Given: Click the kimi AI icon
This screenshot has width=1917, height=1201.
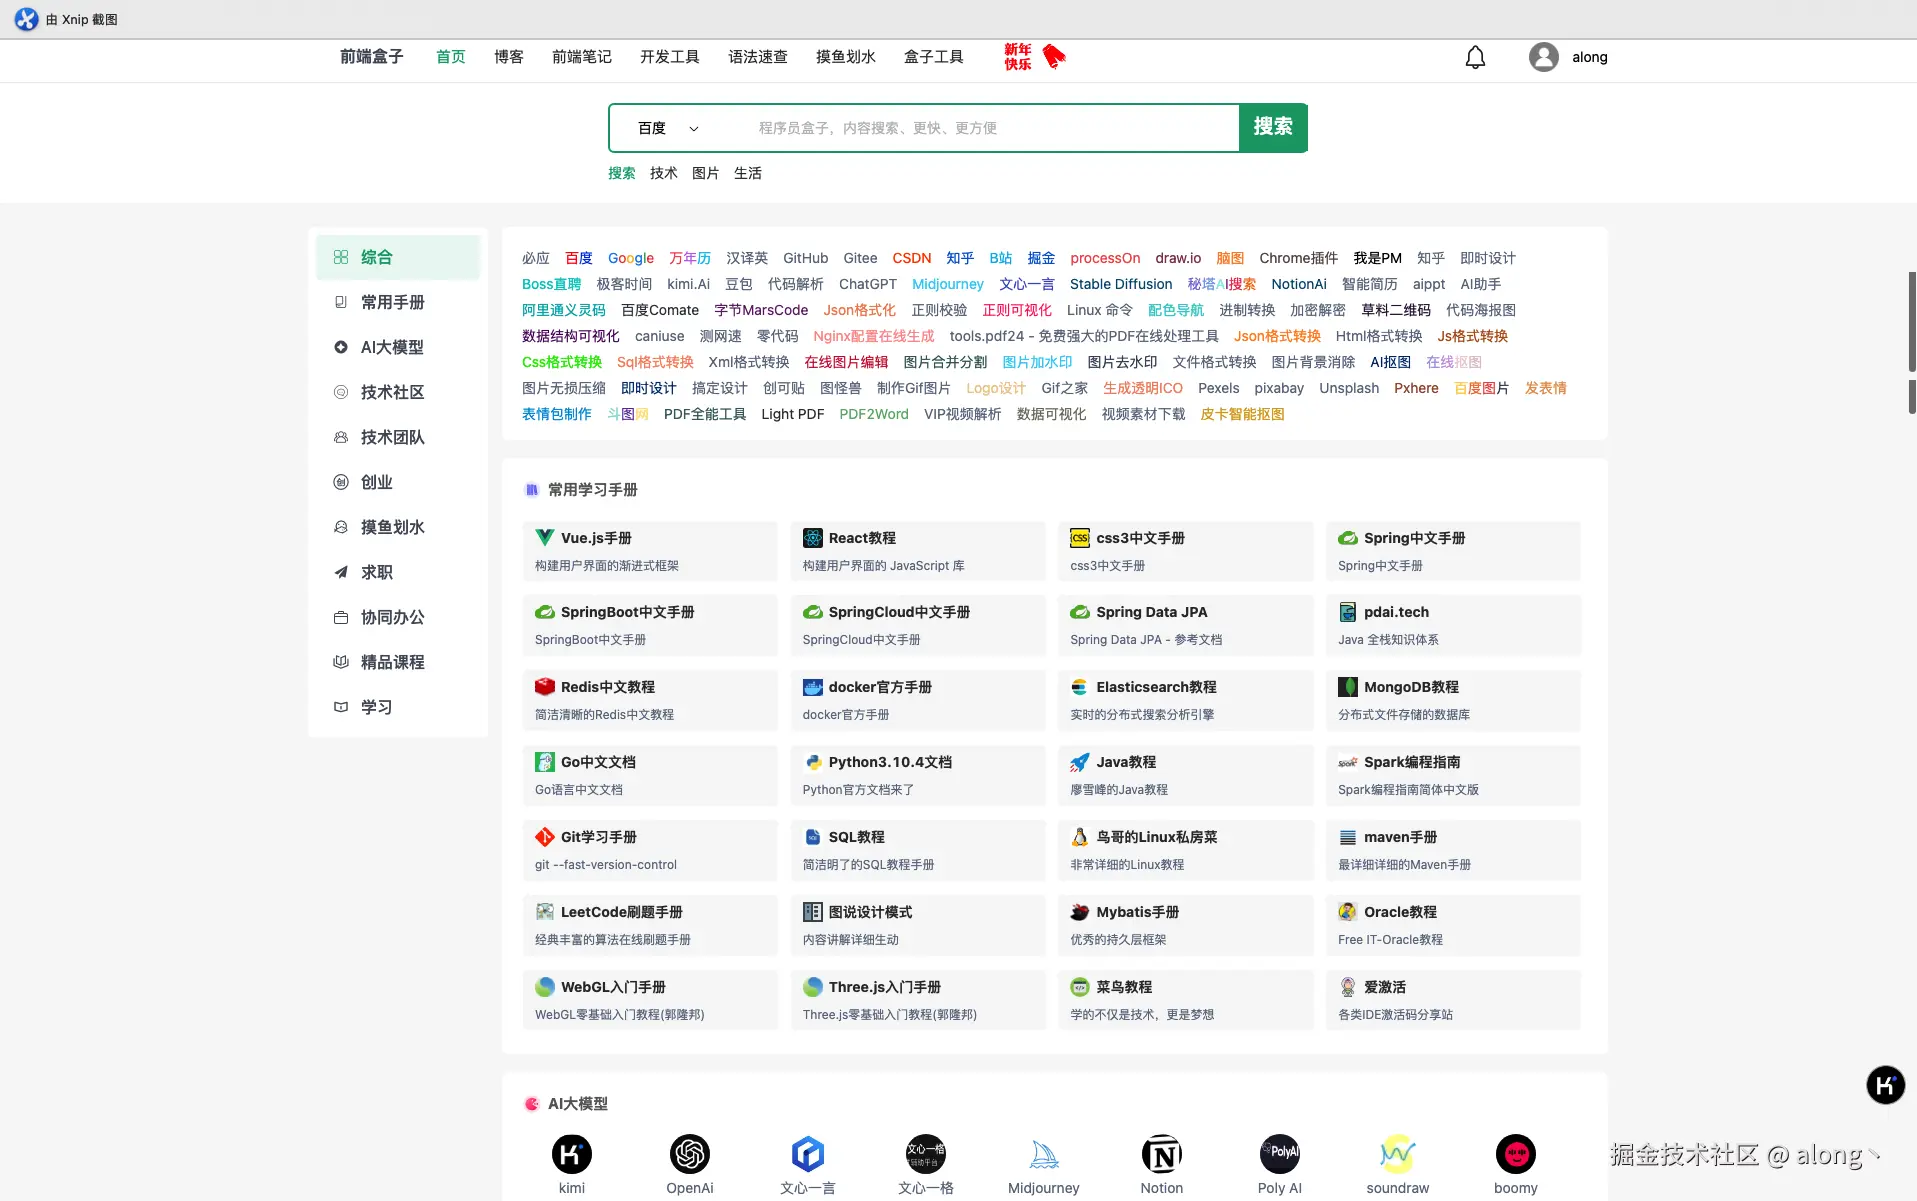Looking at the screenshot, I should click(571, 1154).
